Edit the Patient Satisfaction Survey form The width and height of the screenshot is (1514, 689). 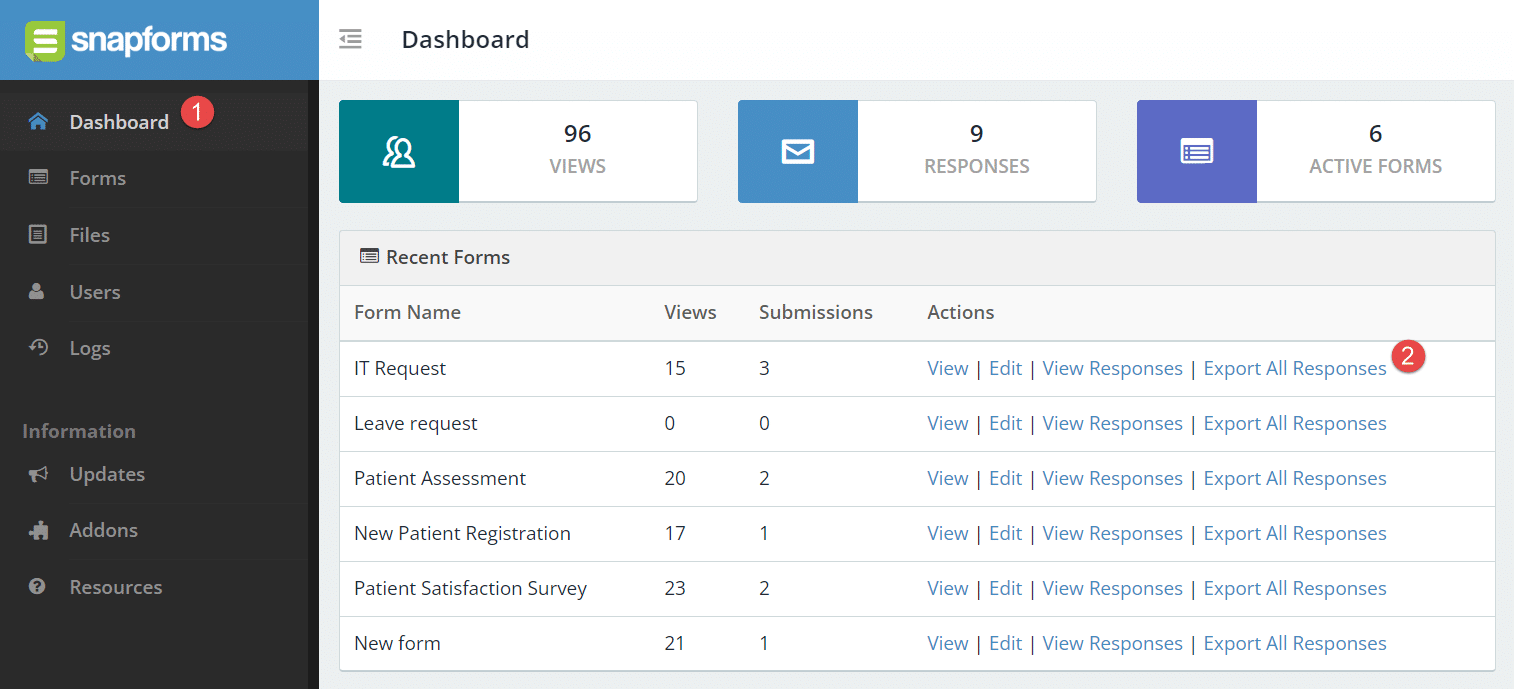click(1005, 588)
